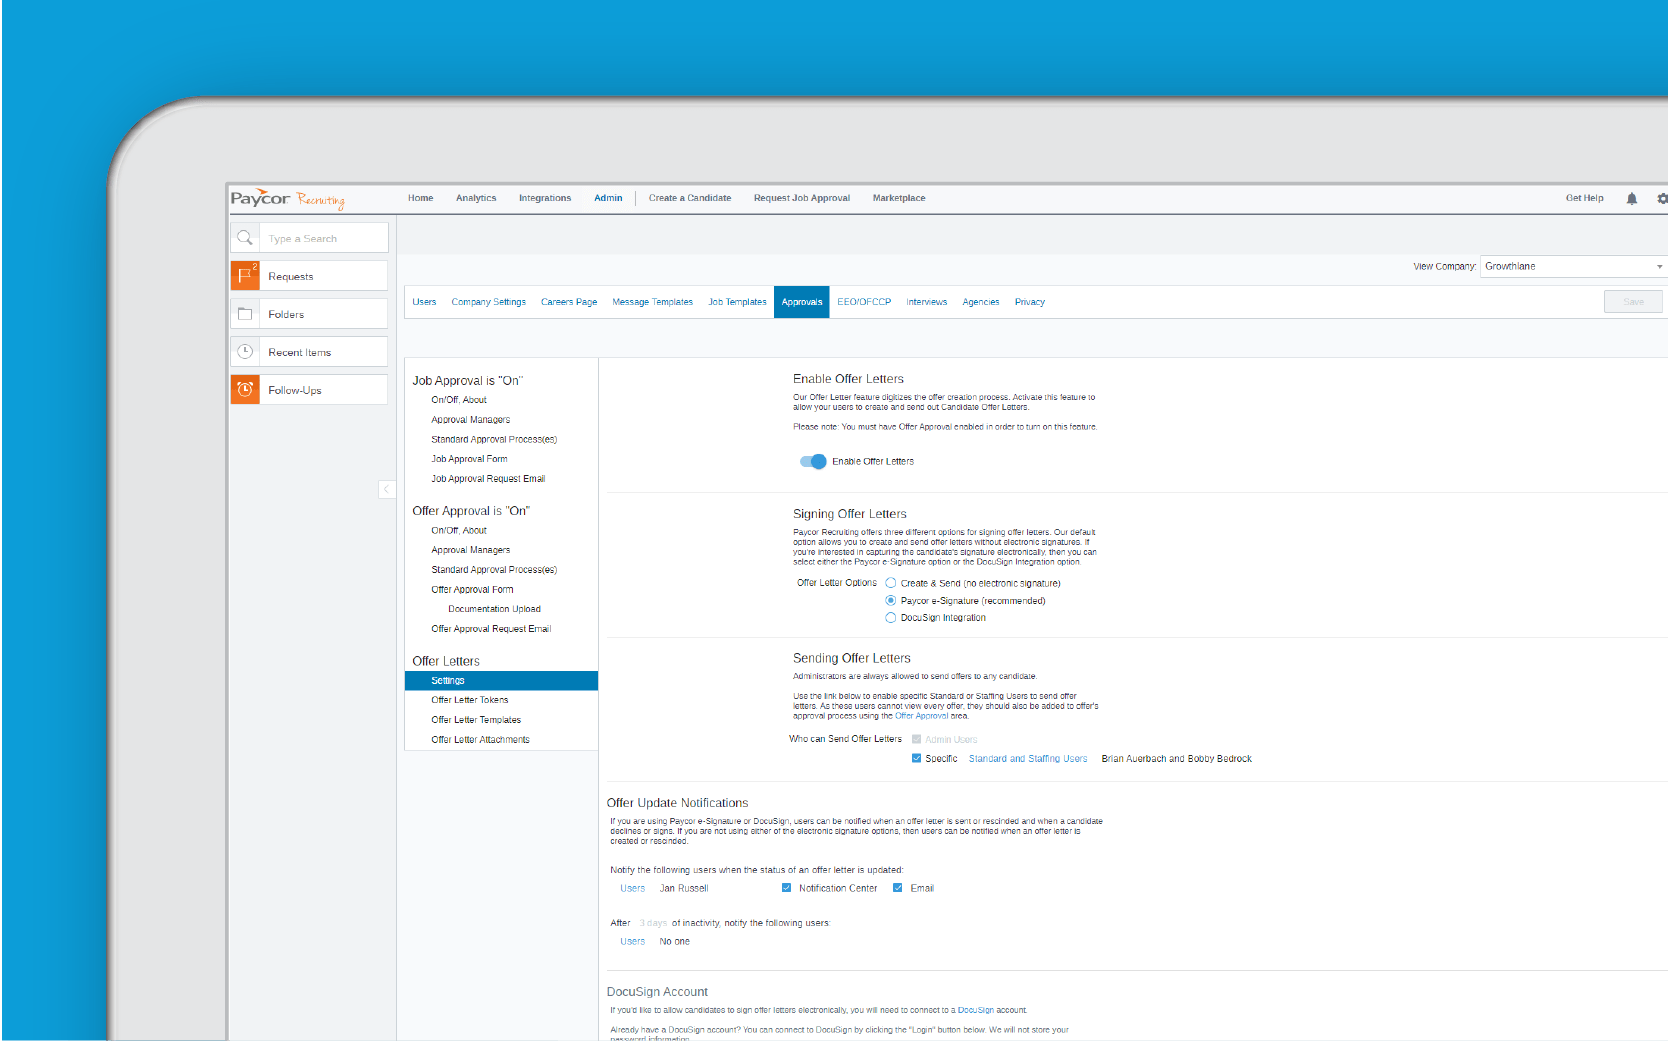Switch to the Company Settings tab

[488, 302]
